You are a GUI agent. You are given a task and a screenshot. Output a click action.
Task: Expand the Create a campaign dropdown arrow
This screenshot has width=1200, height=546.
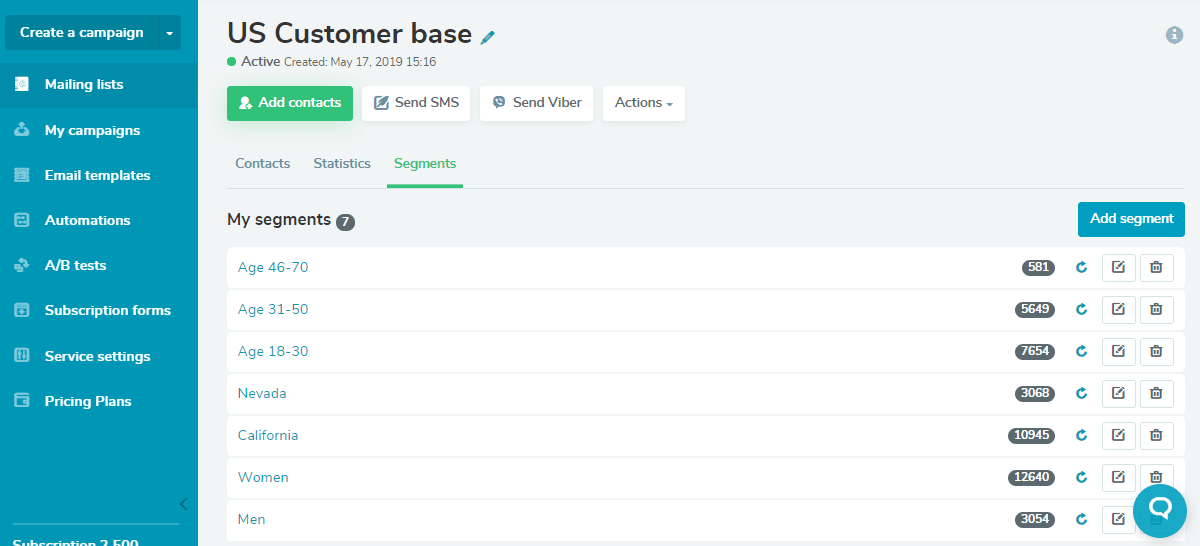170,33
